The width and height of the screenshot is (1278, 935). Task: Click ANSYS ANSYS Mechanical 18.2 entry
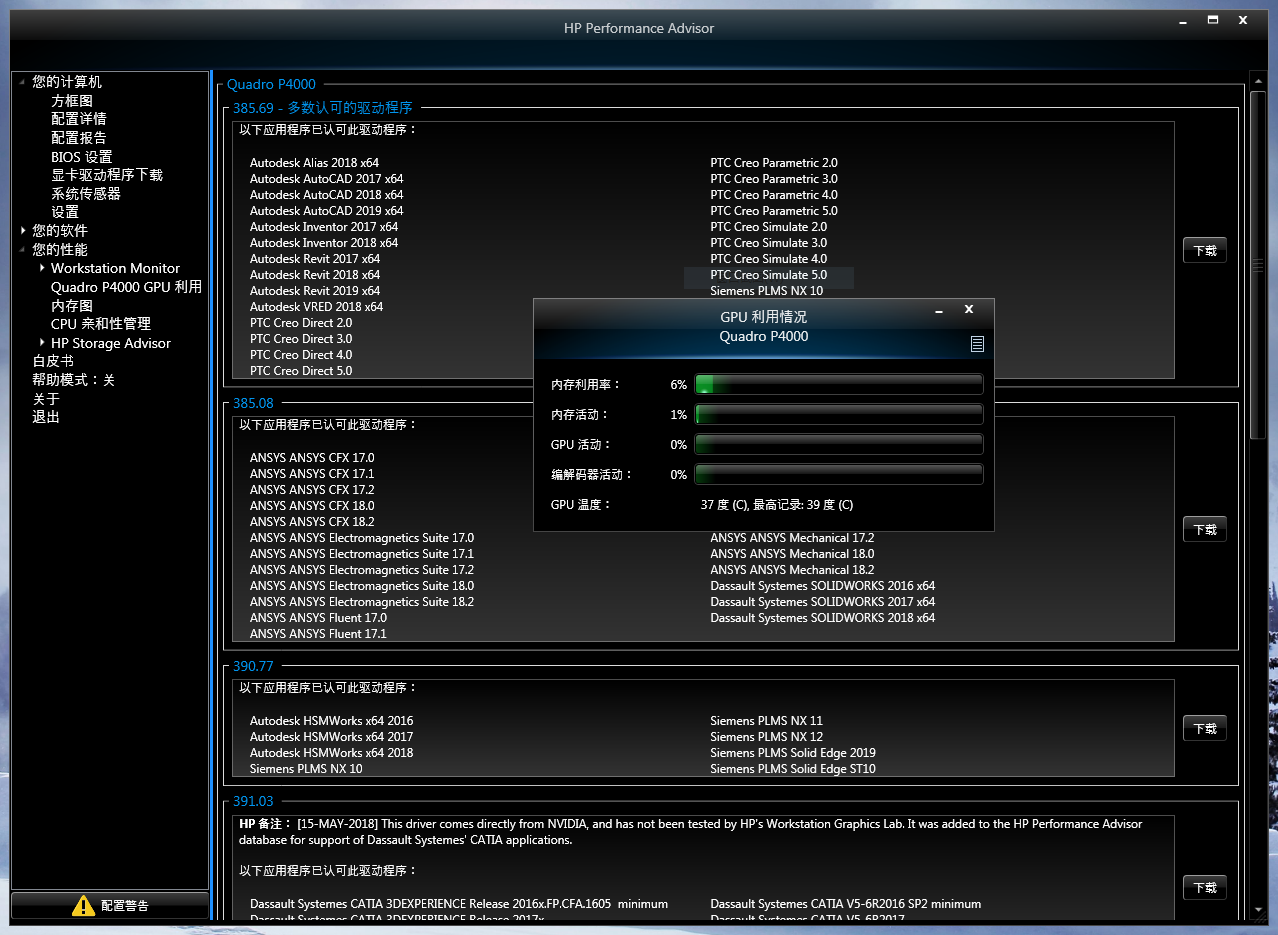792,570
